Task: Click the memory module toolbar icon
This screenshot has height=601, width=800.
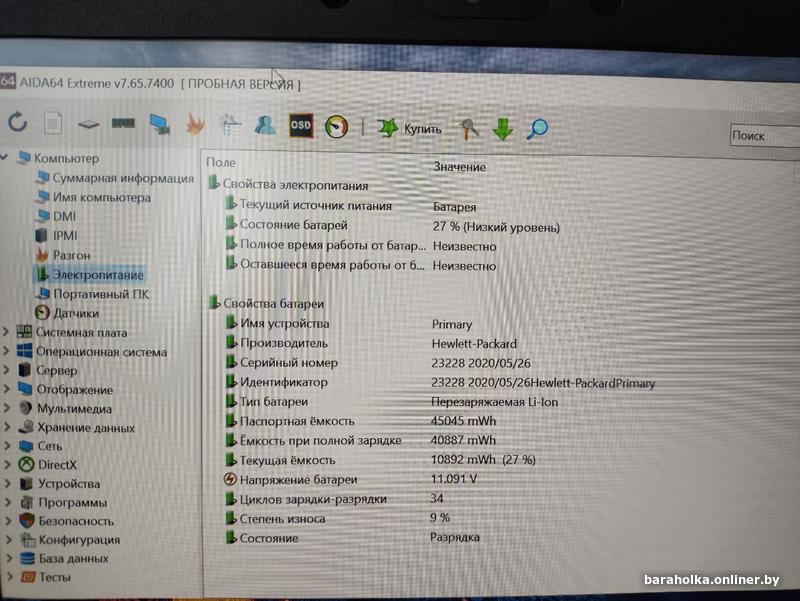Action: click(123, 123)
